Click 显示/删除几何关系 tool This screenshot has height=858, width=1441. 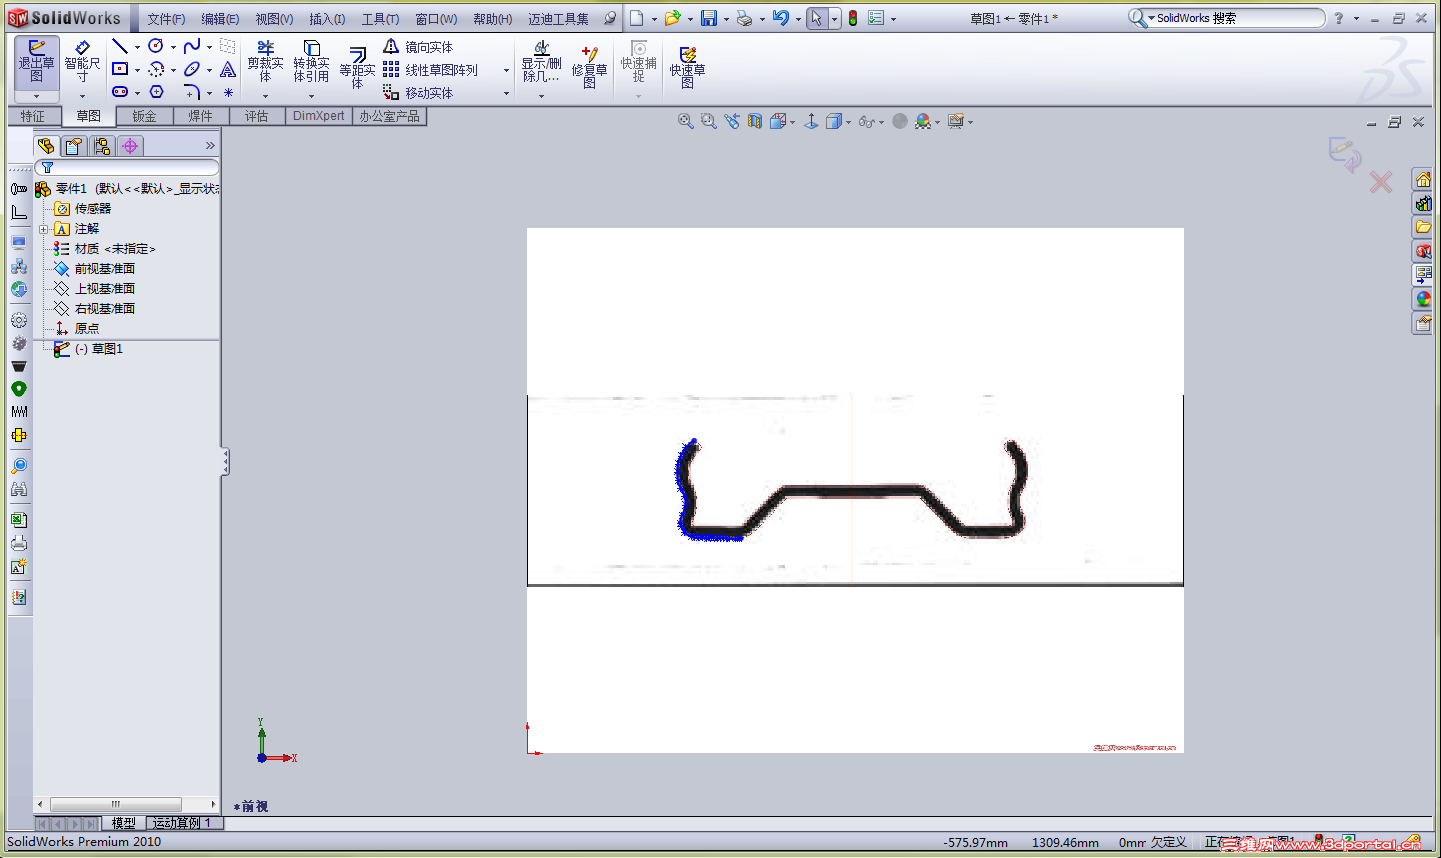point(541,62)
